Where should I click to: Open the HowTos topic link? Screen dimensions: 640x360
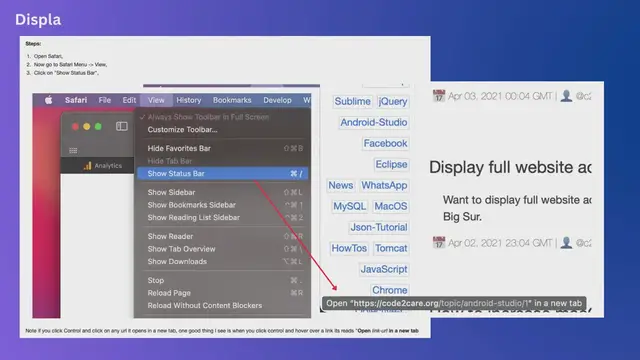click(x=349, y=248)
